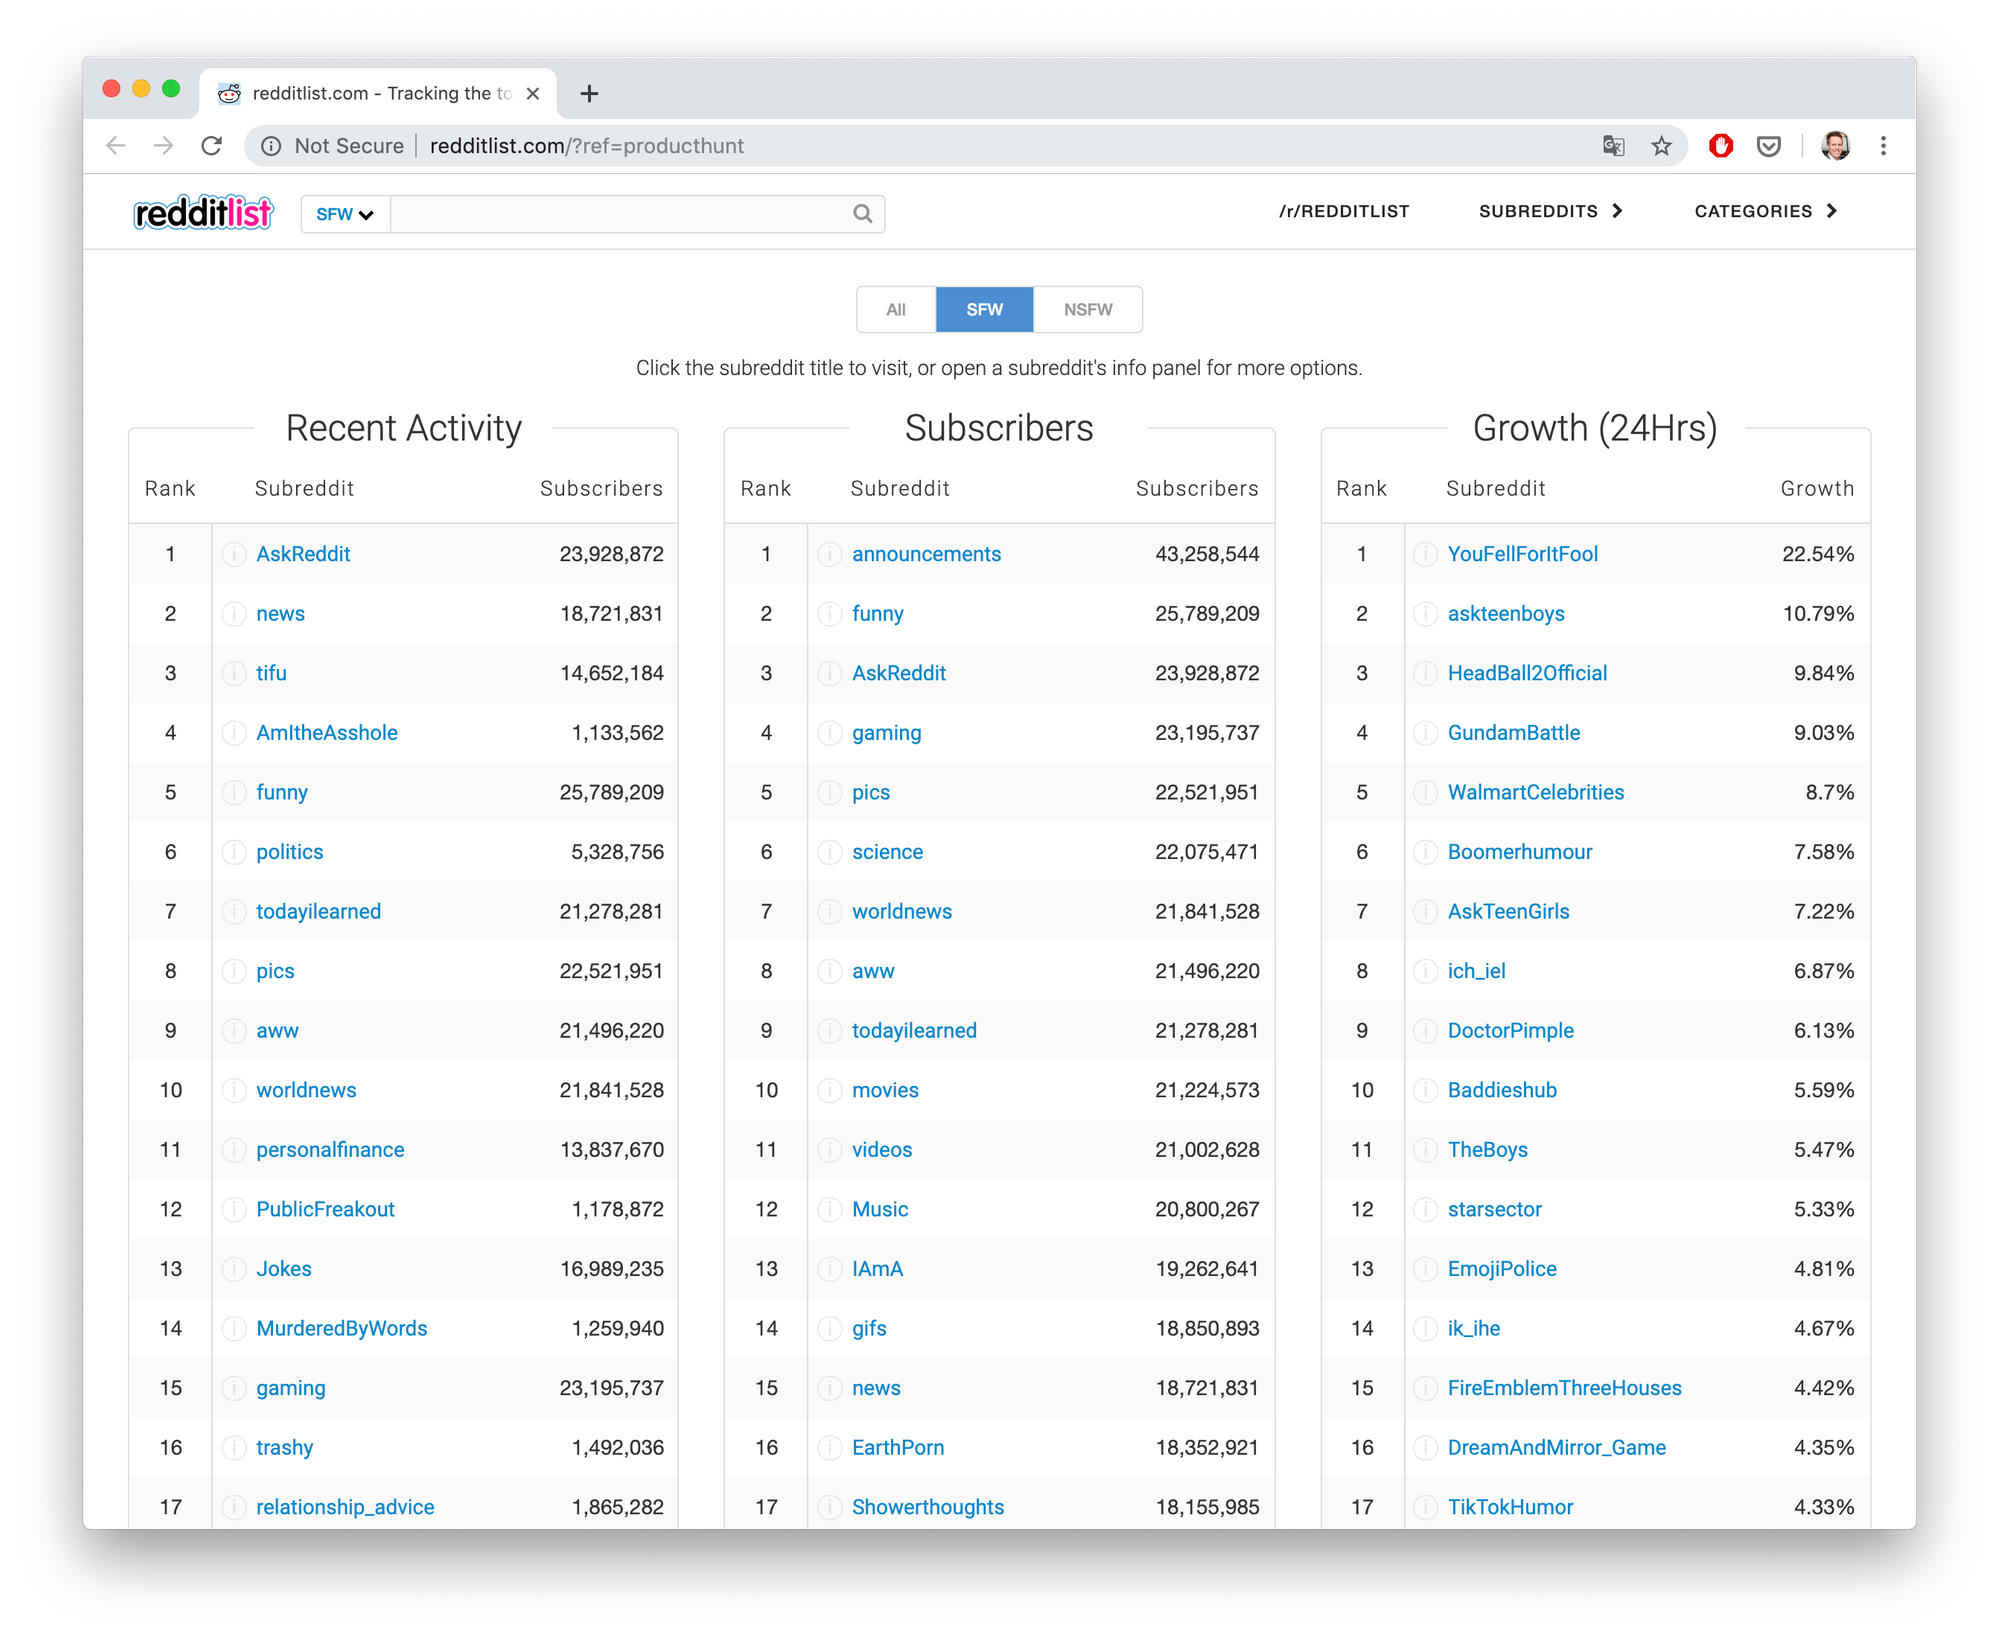
Task: Expand the CATEGORIES navigation menu
Action: pyautogui.click(x=1767, y=211)
